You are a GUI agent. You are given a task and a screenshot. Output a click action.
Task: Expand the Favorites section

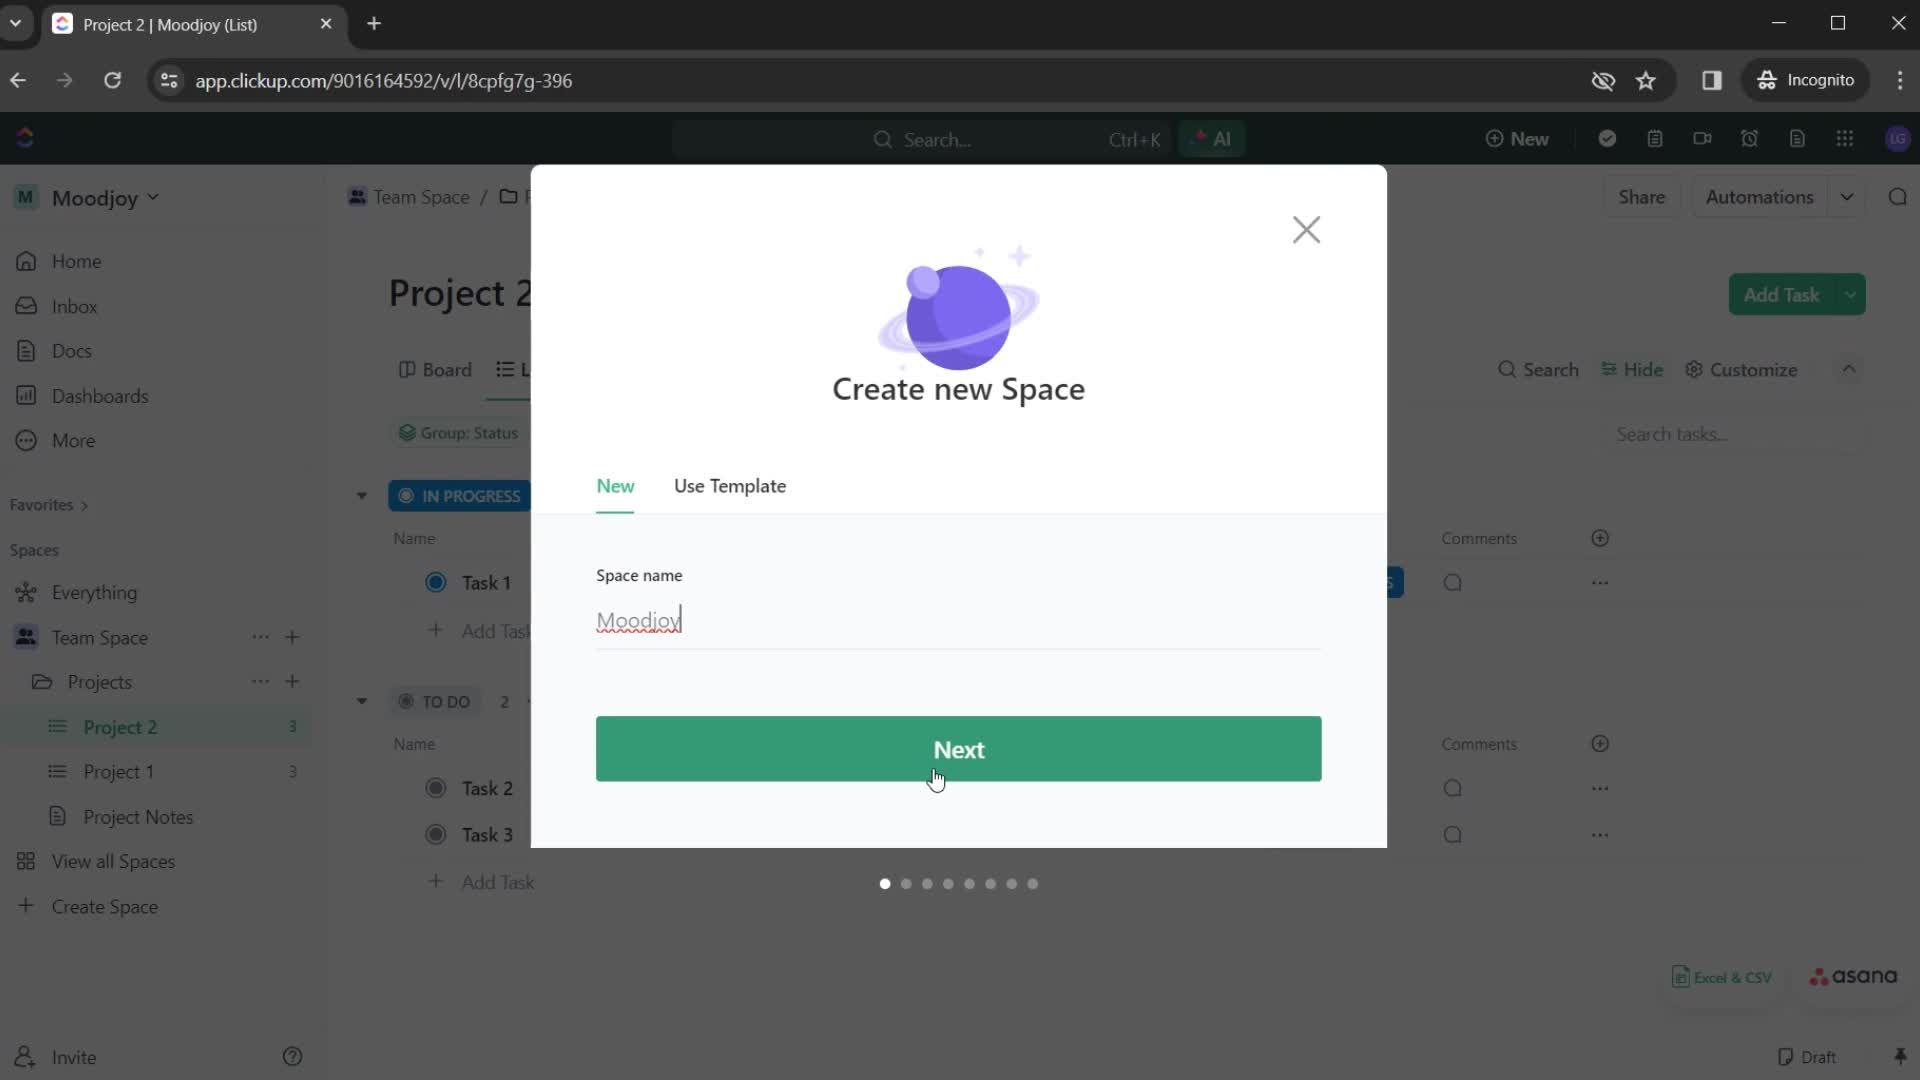tap(83, 505)
